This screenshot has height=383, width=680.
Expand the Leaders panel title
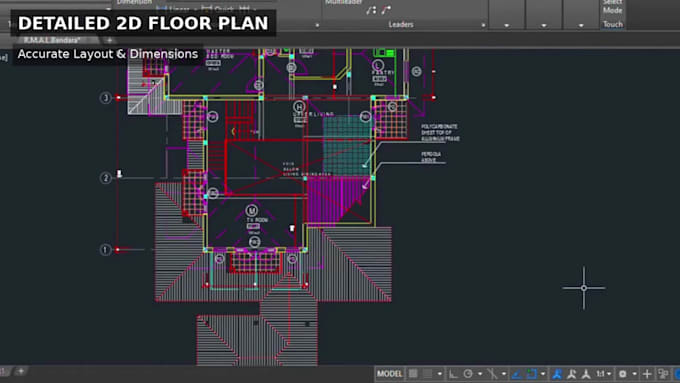[401, 24]
